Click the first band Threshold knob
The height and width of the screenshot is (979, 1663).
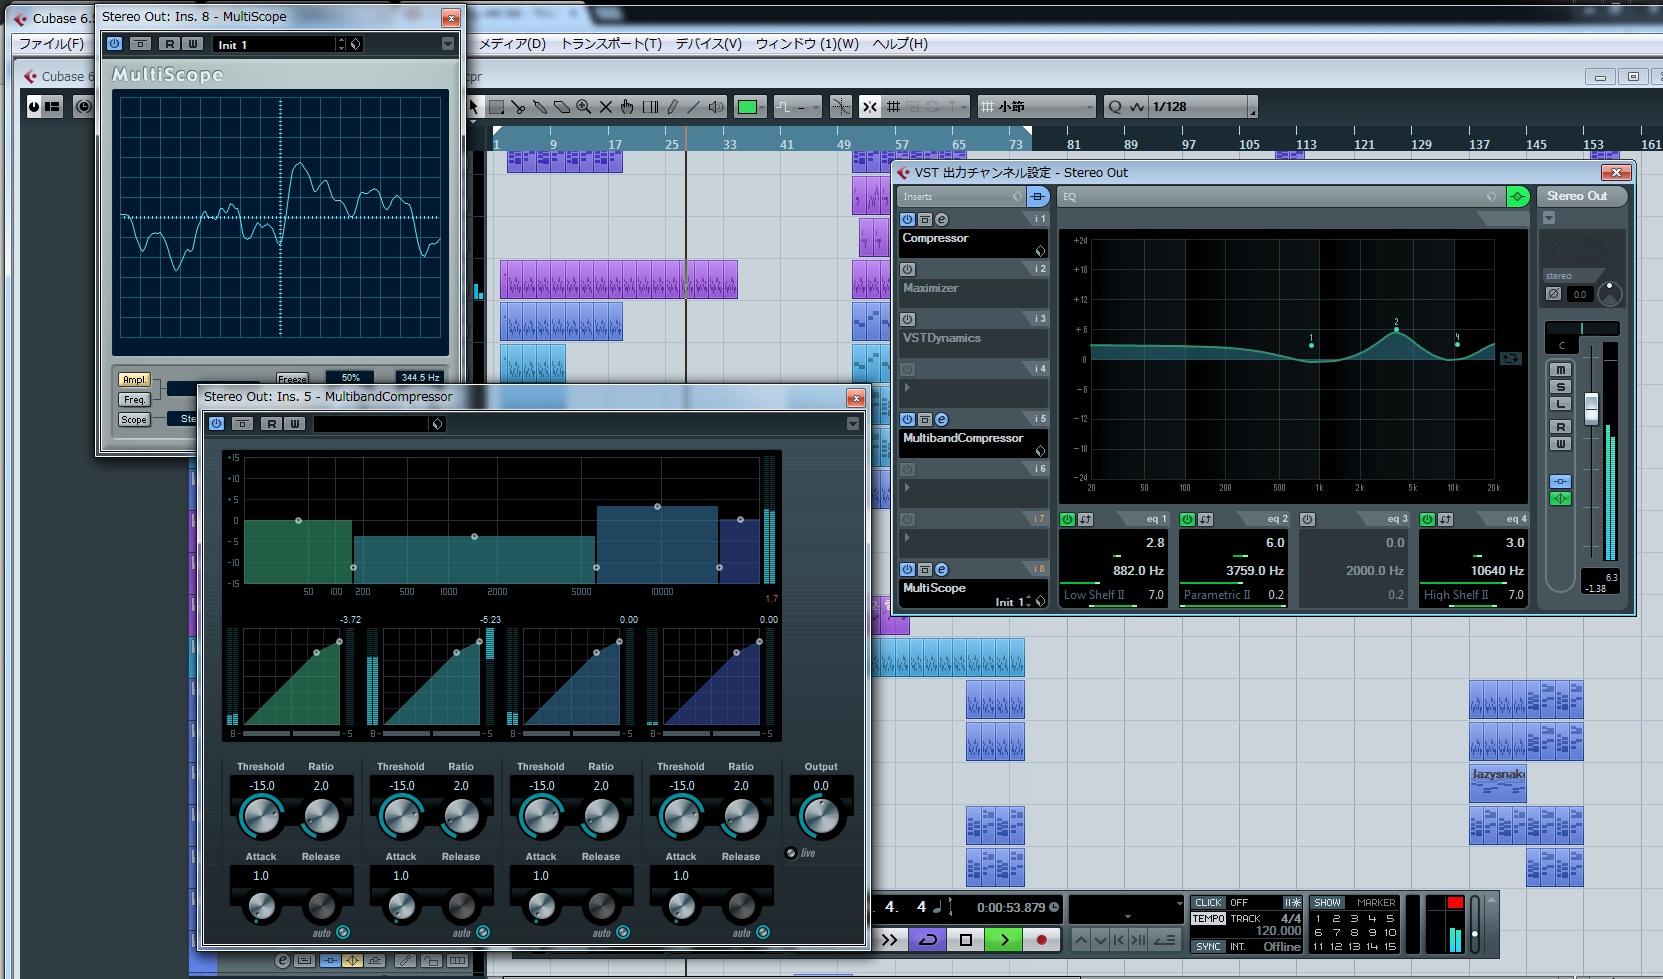click(261, 817)
